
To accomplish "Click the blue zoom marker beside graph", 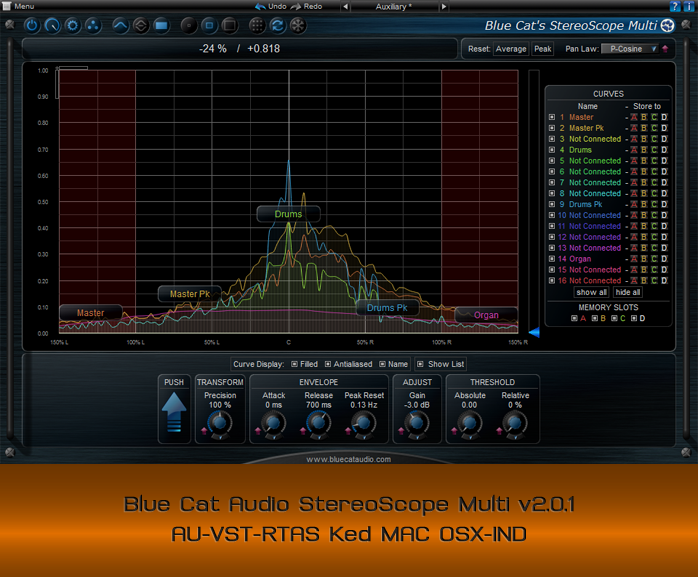I will (x=534, y=332).
